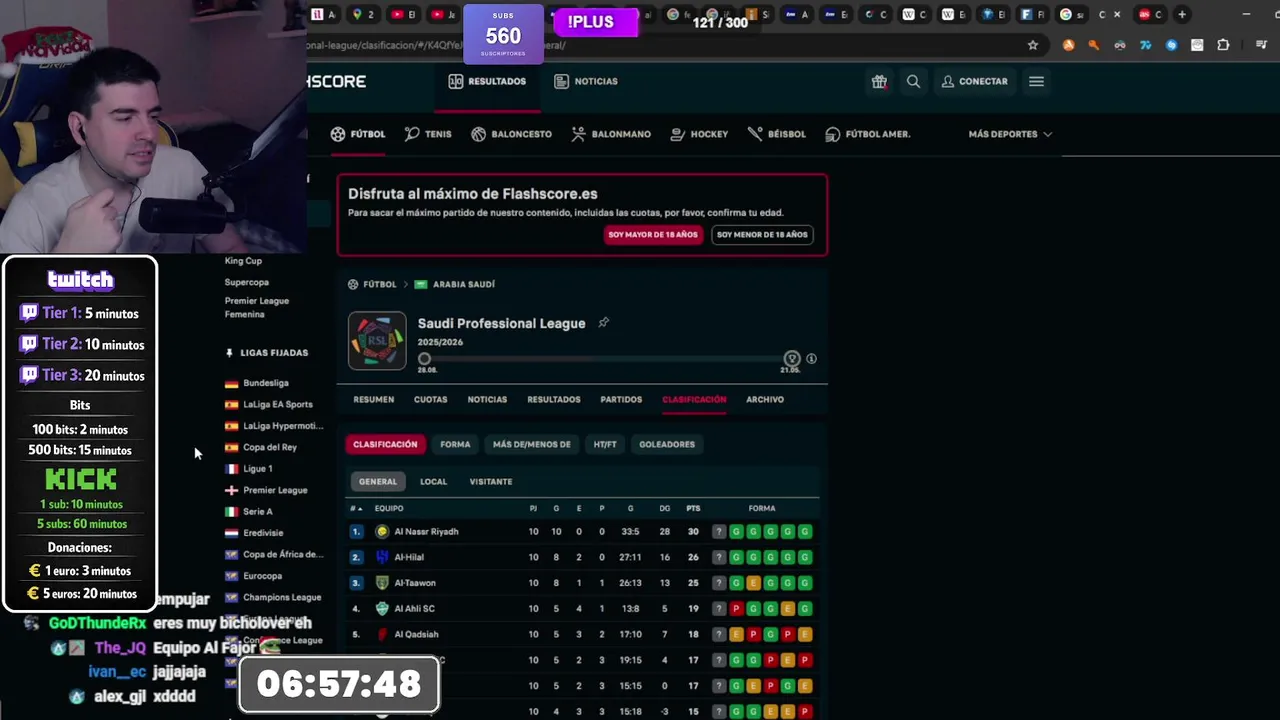Open the Noticias header tab
Image resolution: width=1280 pixels, height=720 pixels.
[x=586, y=82]
